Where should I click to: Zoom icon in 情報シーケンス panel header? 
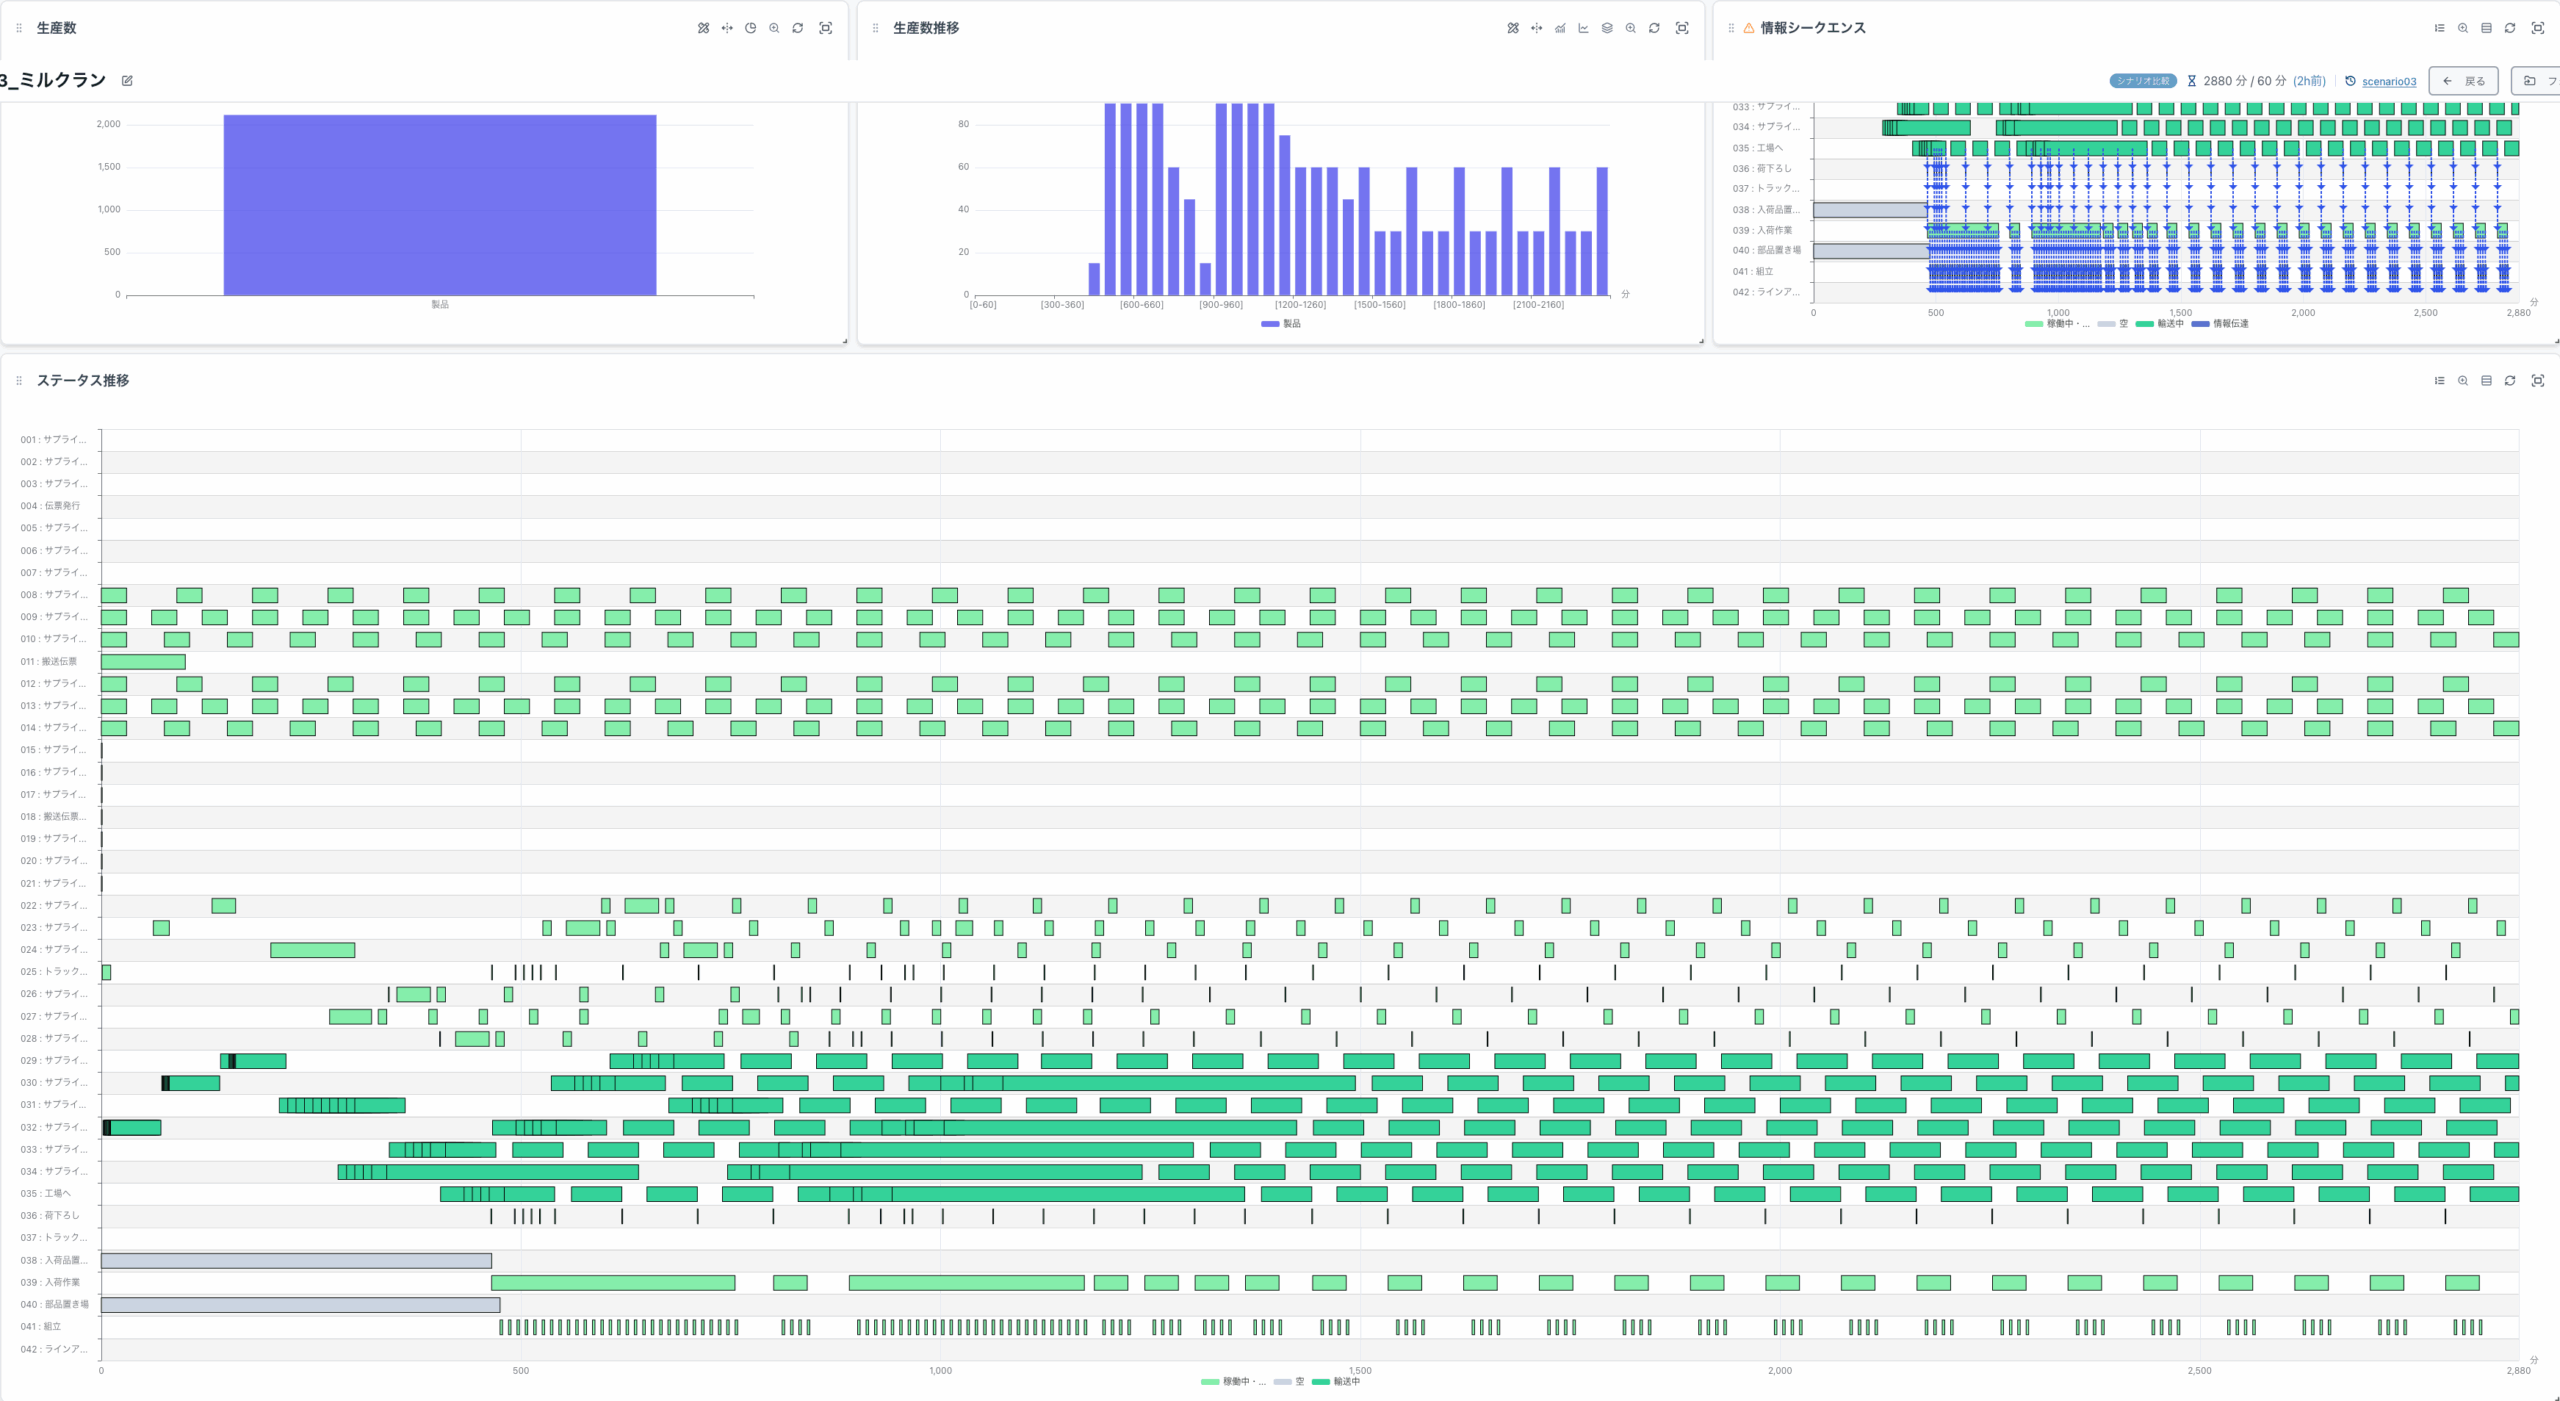pos(2463,28)
